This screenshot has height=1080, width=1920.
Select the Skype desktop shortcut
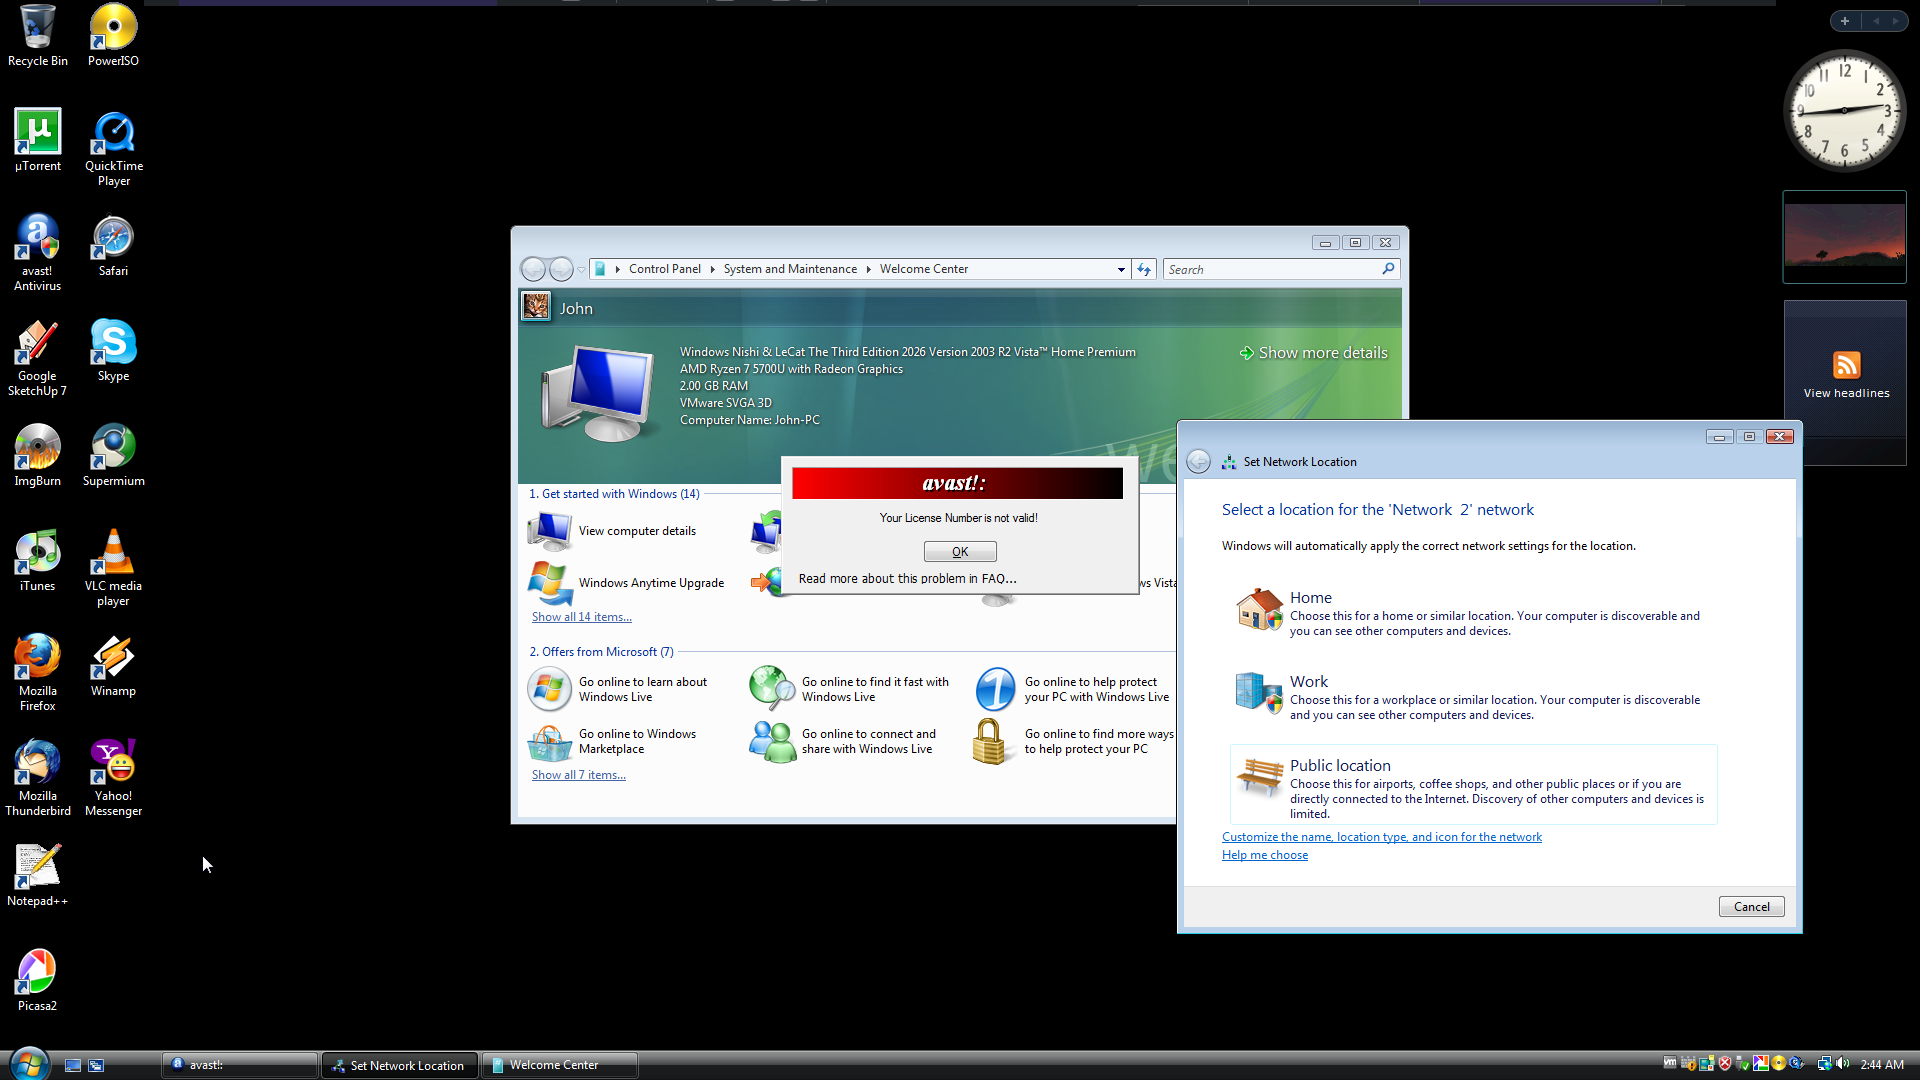(x=113, y=351)
